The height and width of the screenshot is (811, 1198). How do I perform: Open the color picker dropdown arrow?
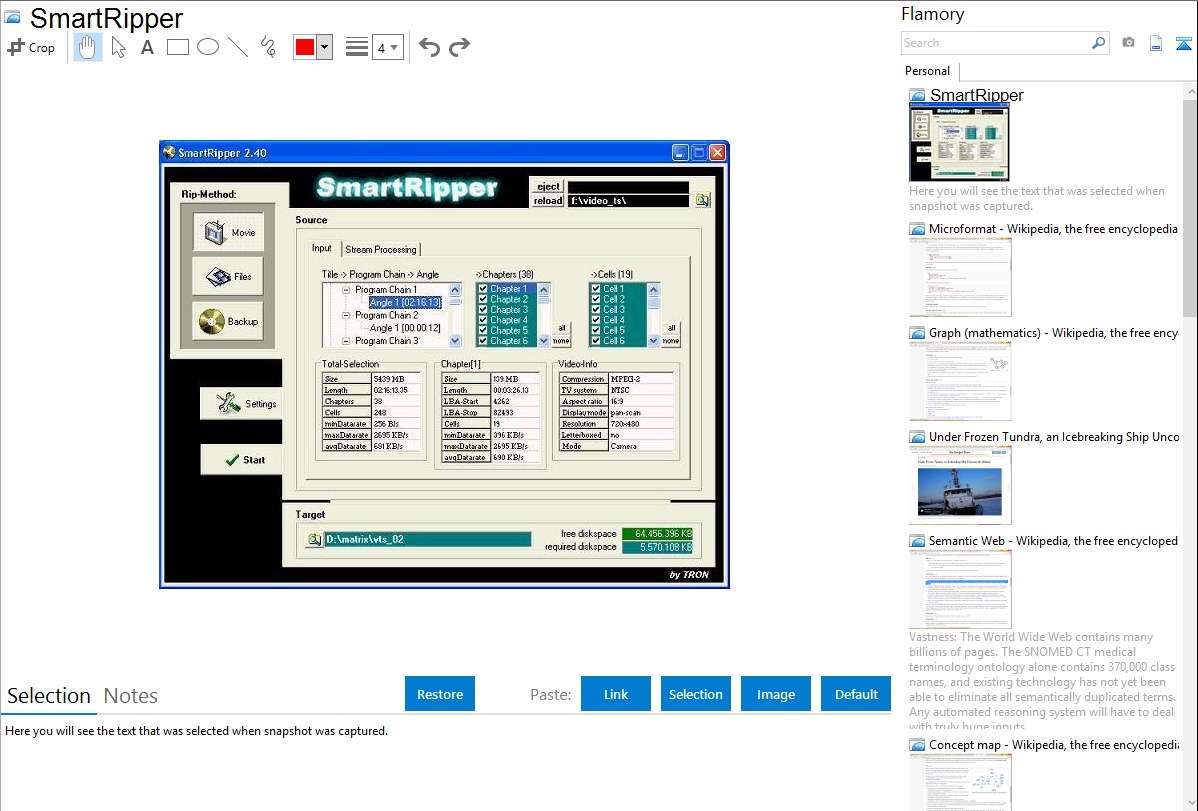coord(325,47)
